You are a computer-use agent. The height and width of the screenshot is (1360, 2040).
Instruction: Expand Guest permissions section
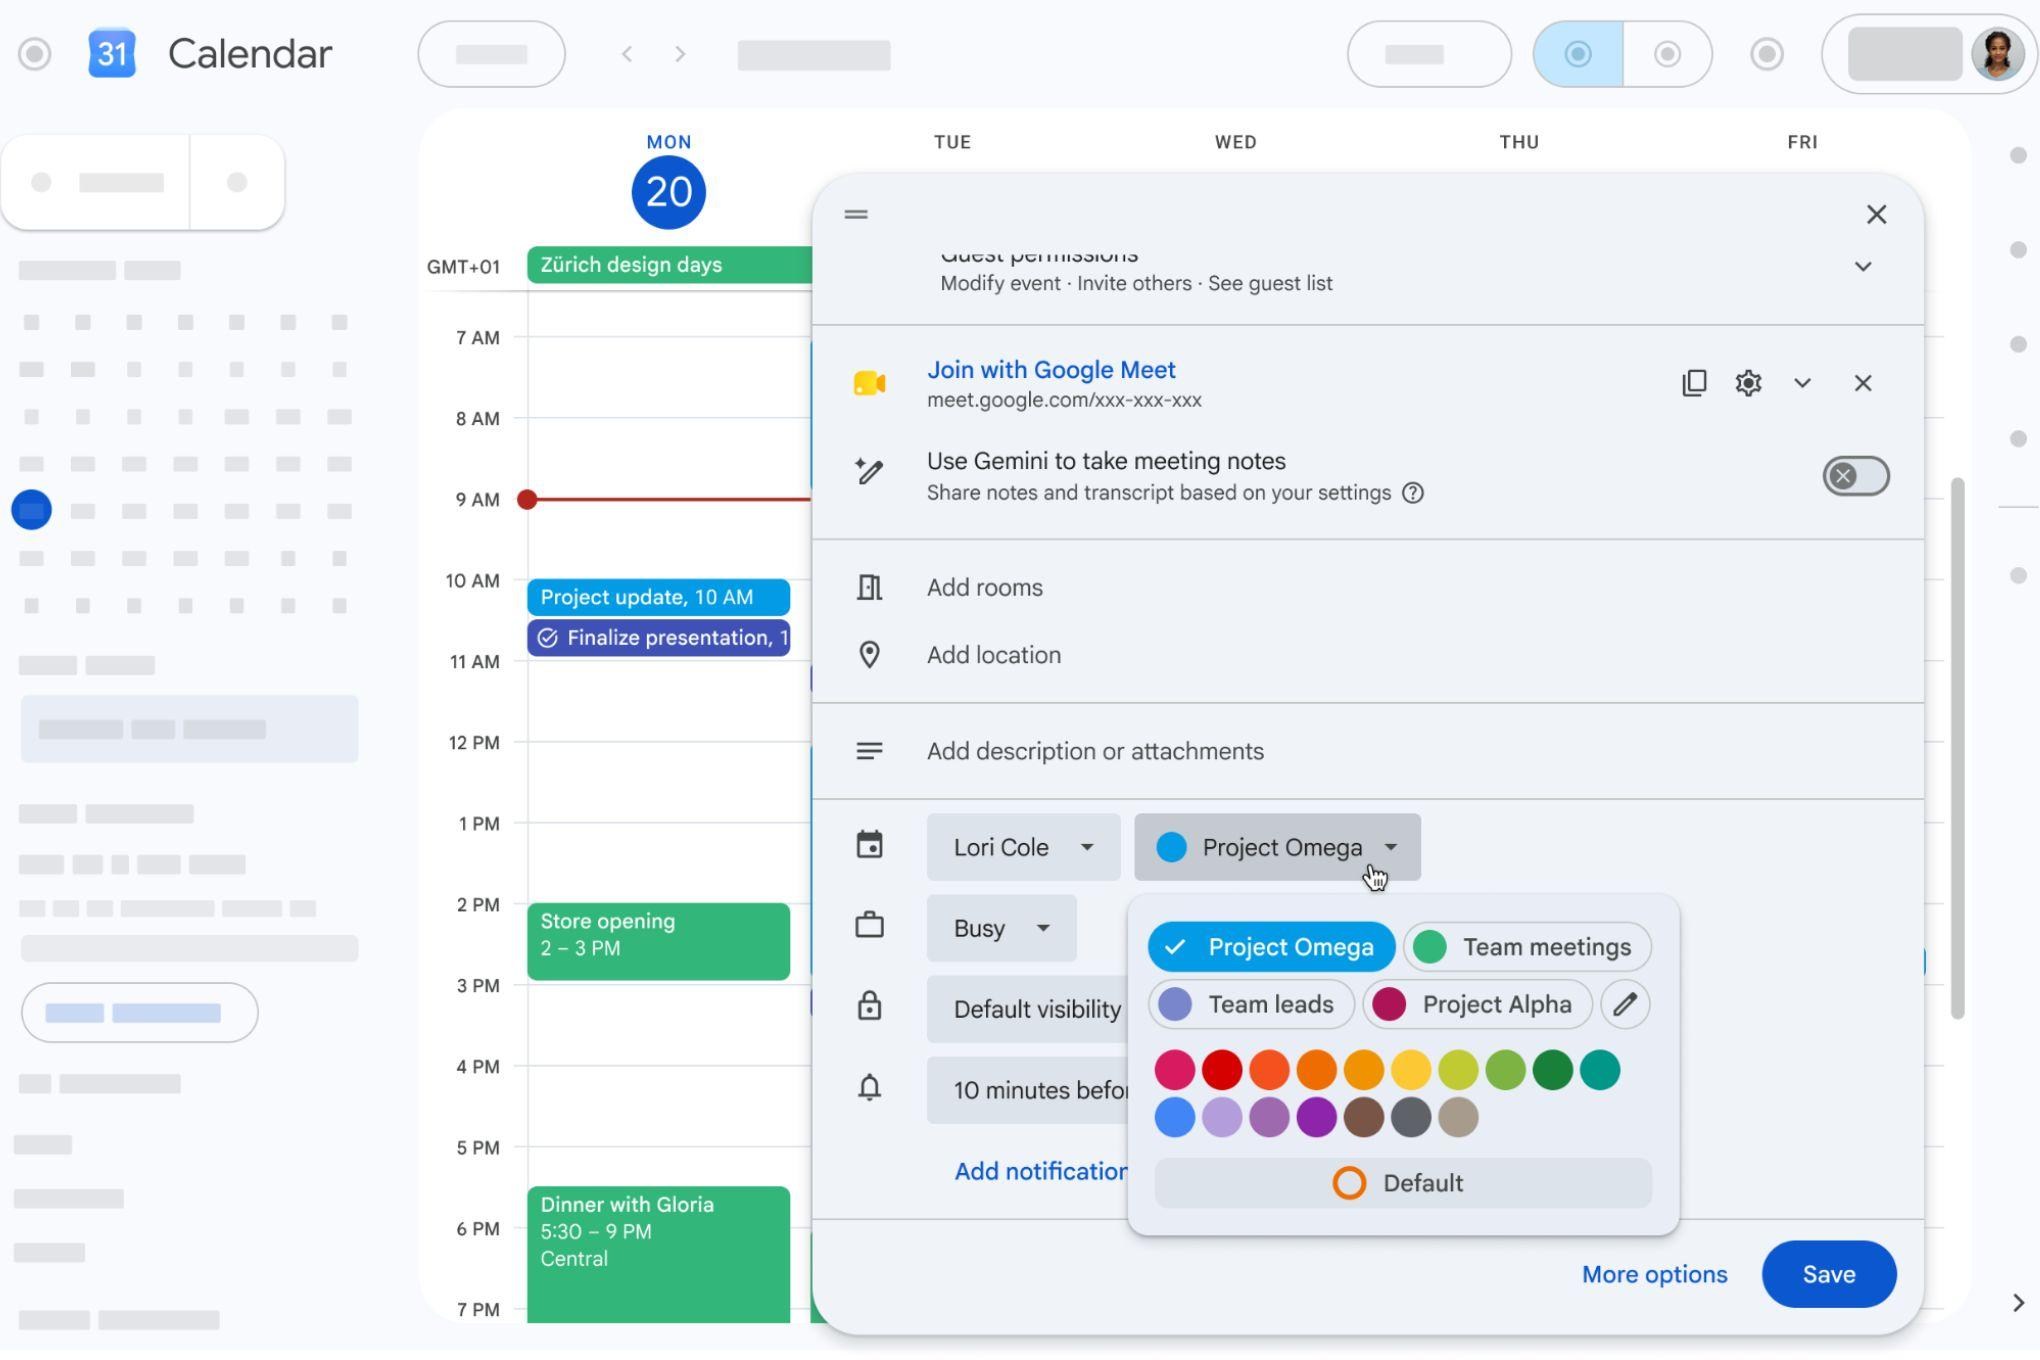click(1862, 267)
